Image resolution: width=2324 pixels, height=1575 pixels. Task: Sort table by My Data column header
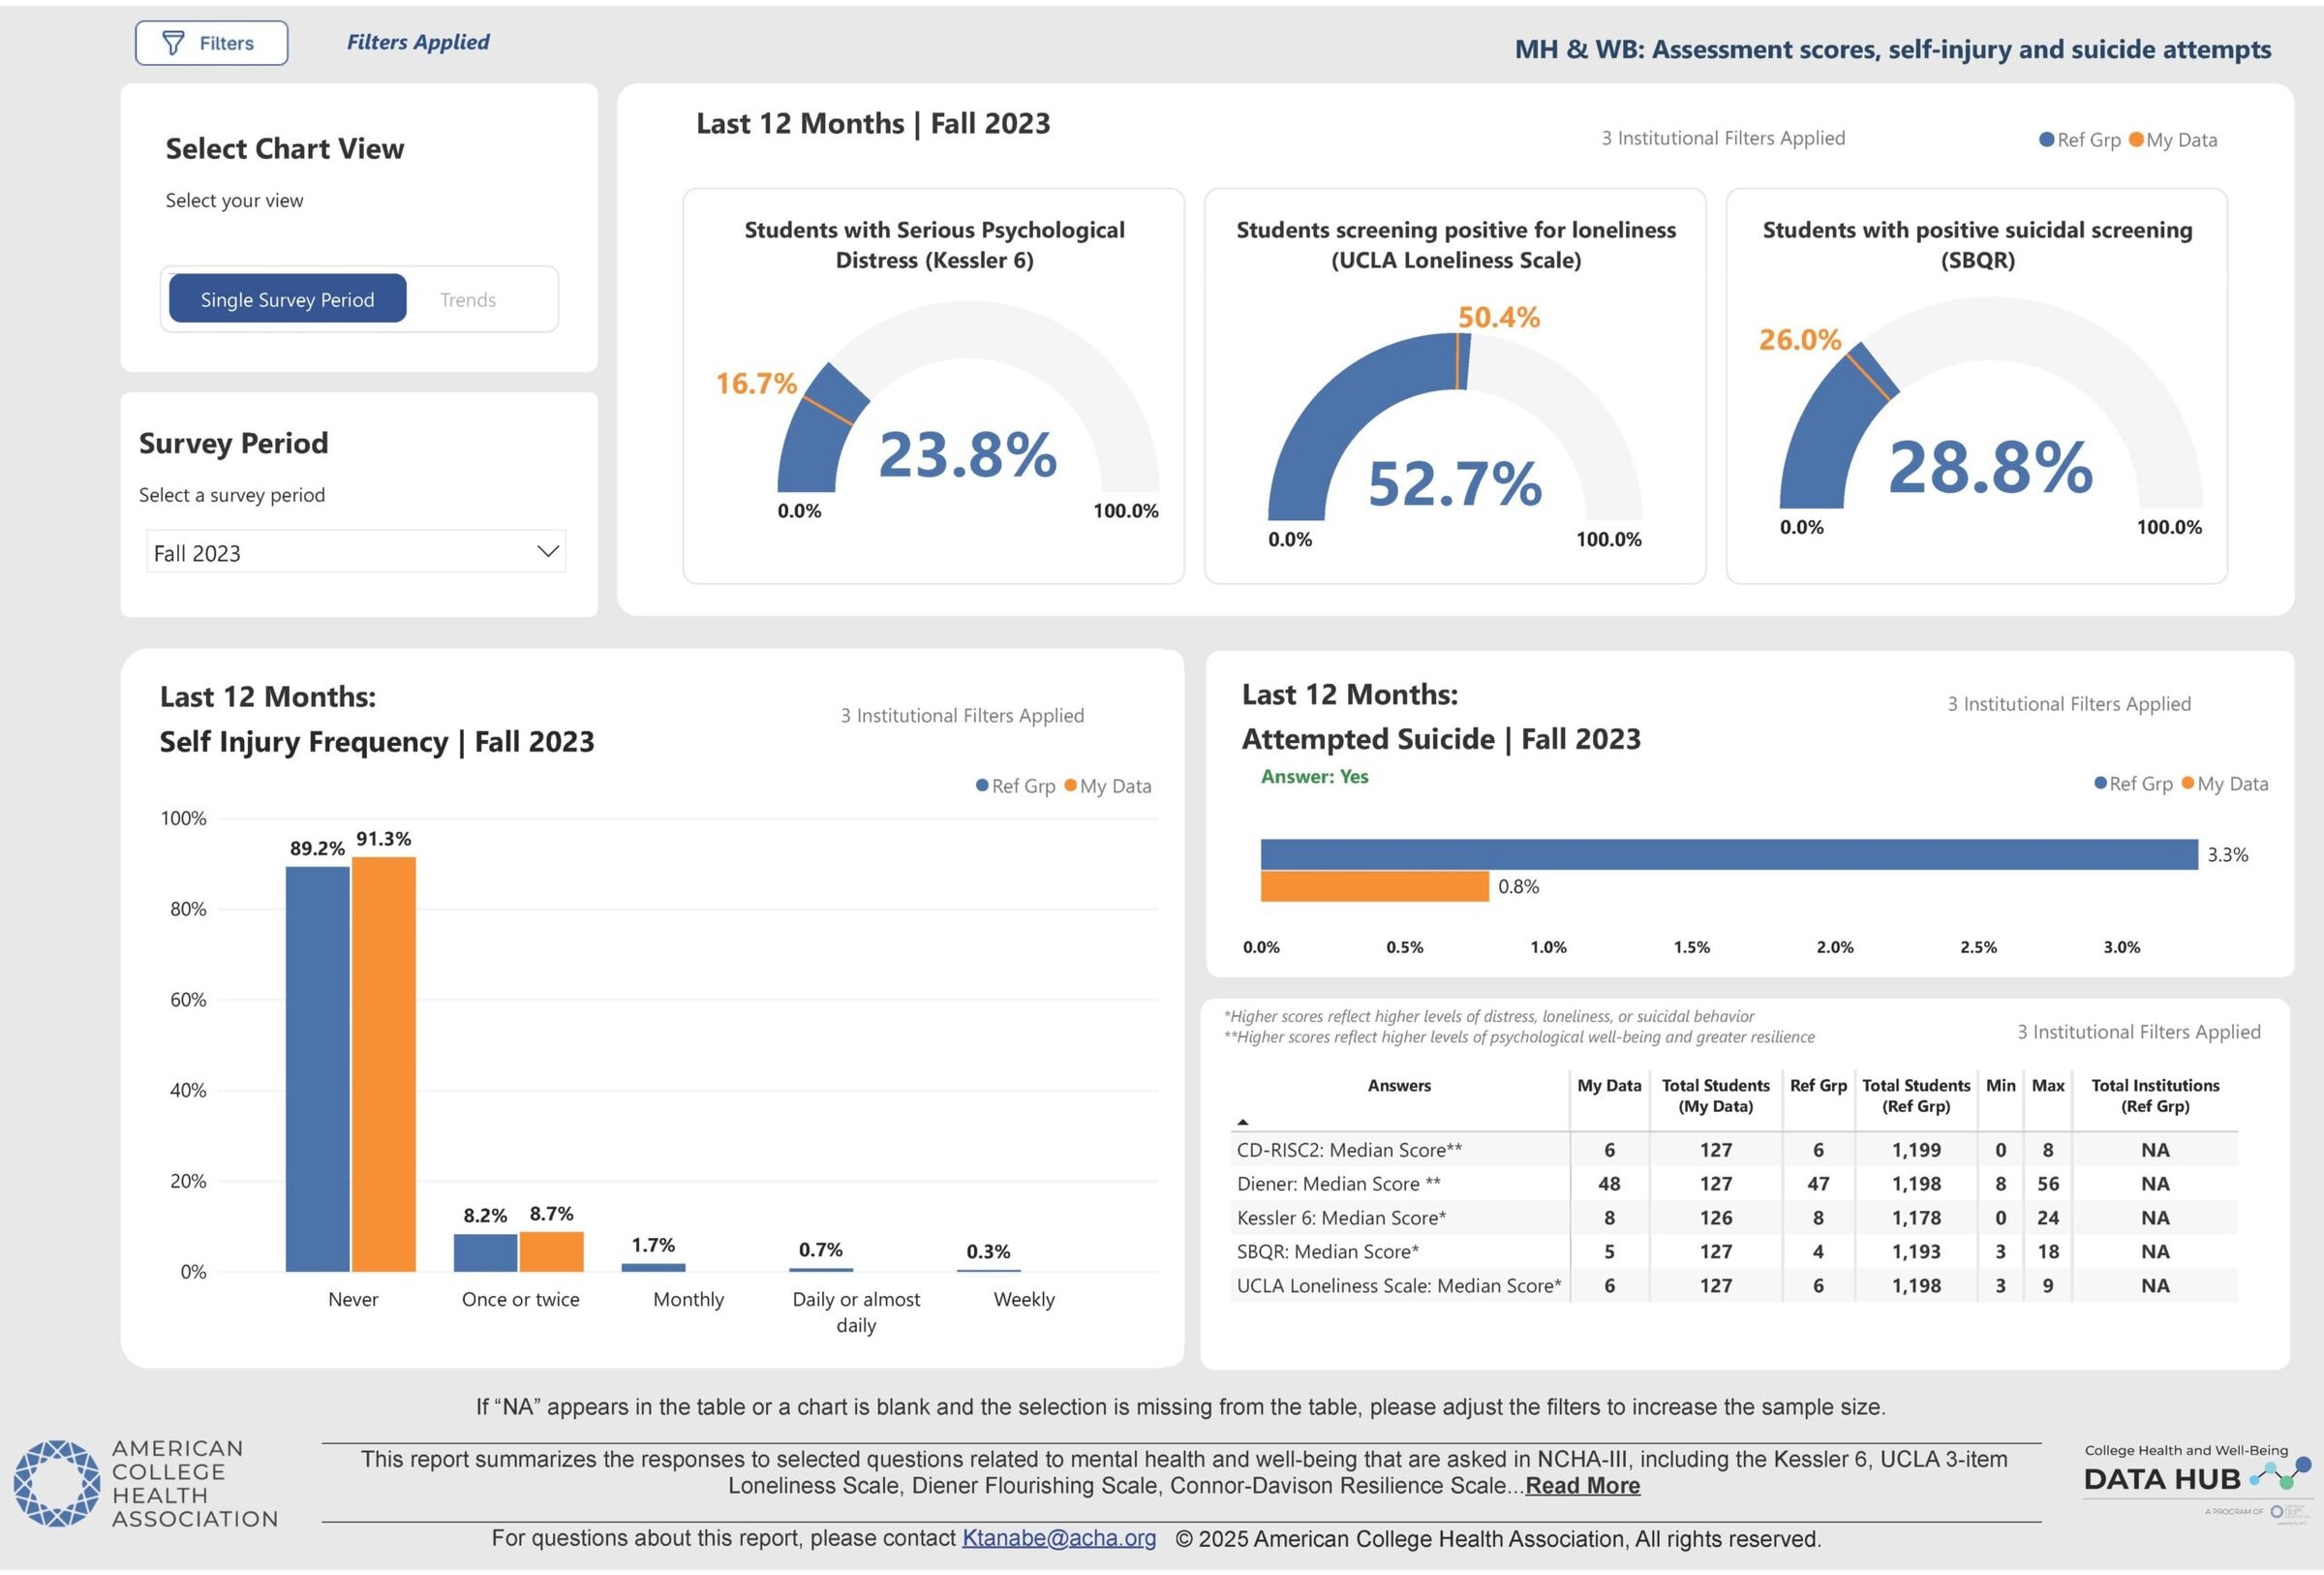tap(1608, 1086)
